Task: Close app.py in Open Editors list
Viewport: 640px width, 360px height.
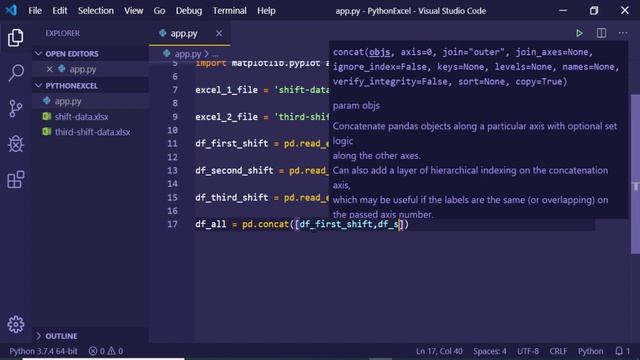Action: [x=49, y=69]
